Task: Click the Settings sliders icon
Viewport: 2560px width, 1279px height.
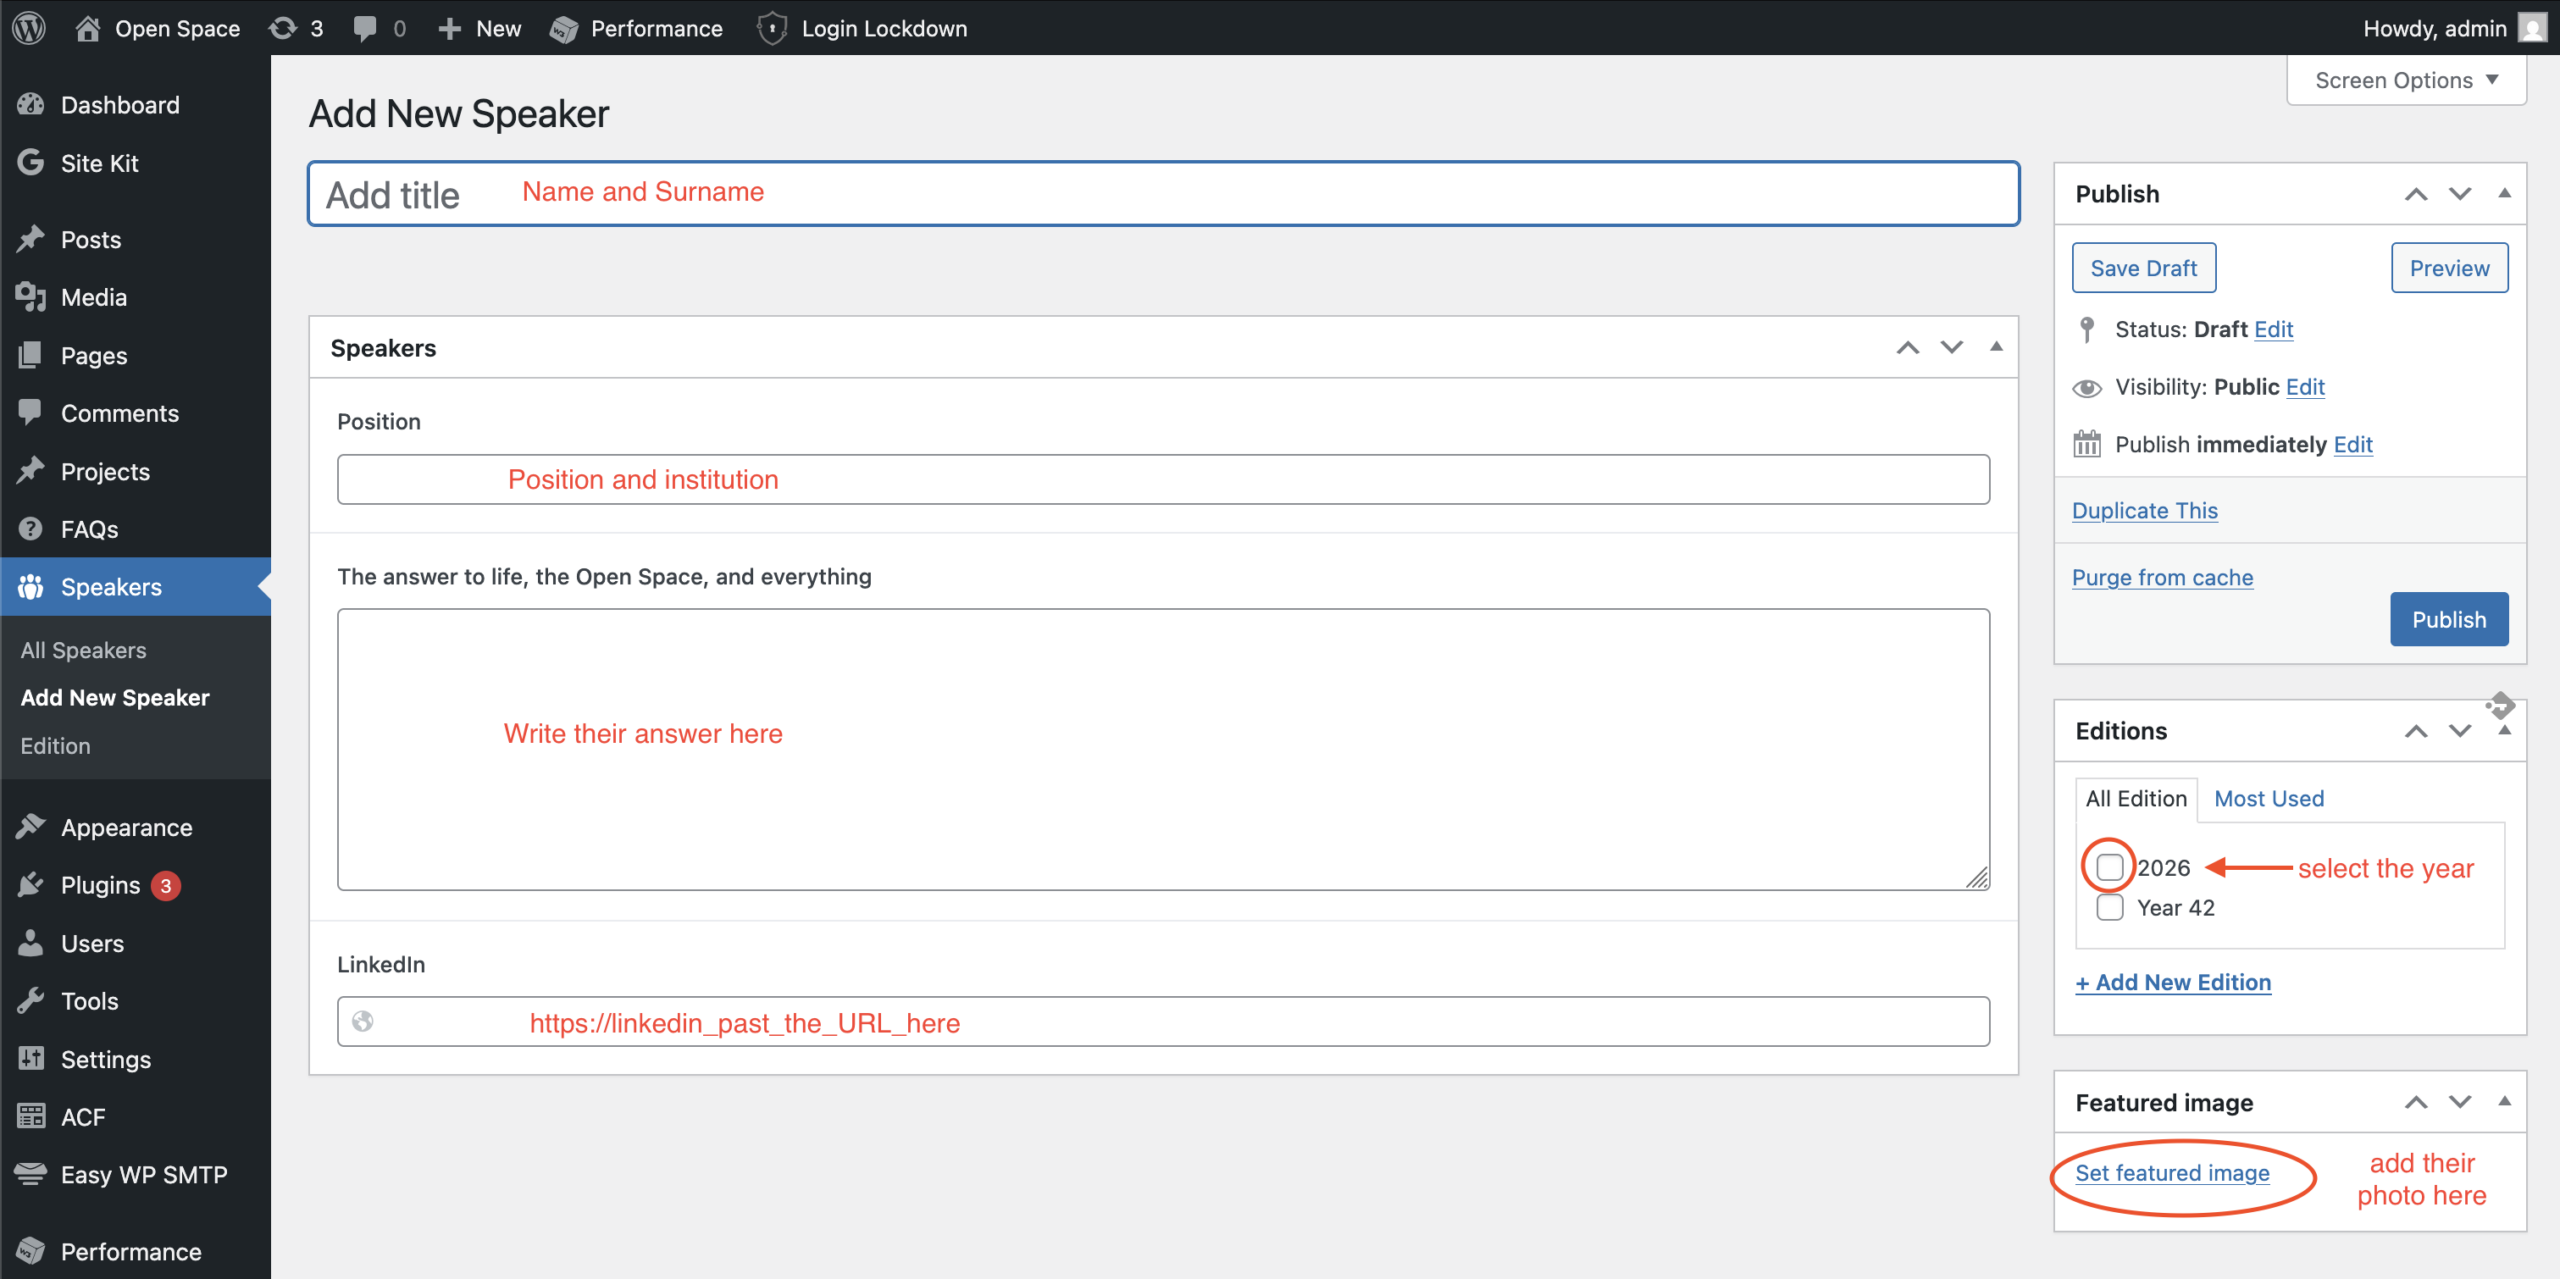Action: point(31,1059)
